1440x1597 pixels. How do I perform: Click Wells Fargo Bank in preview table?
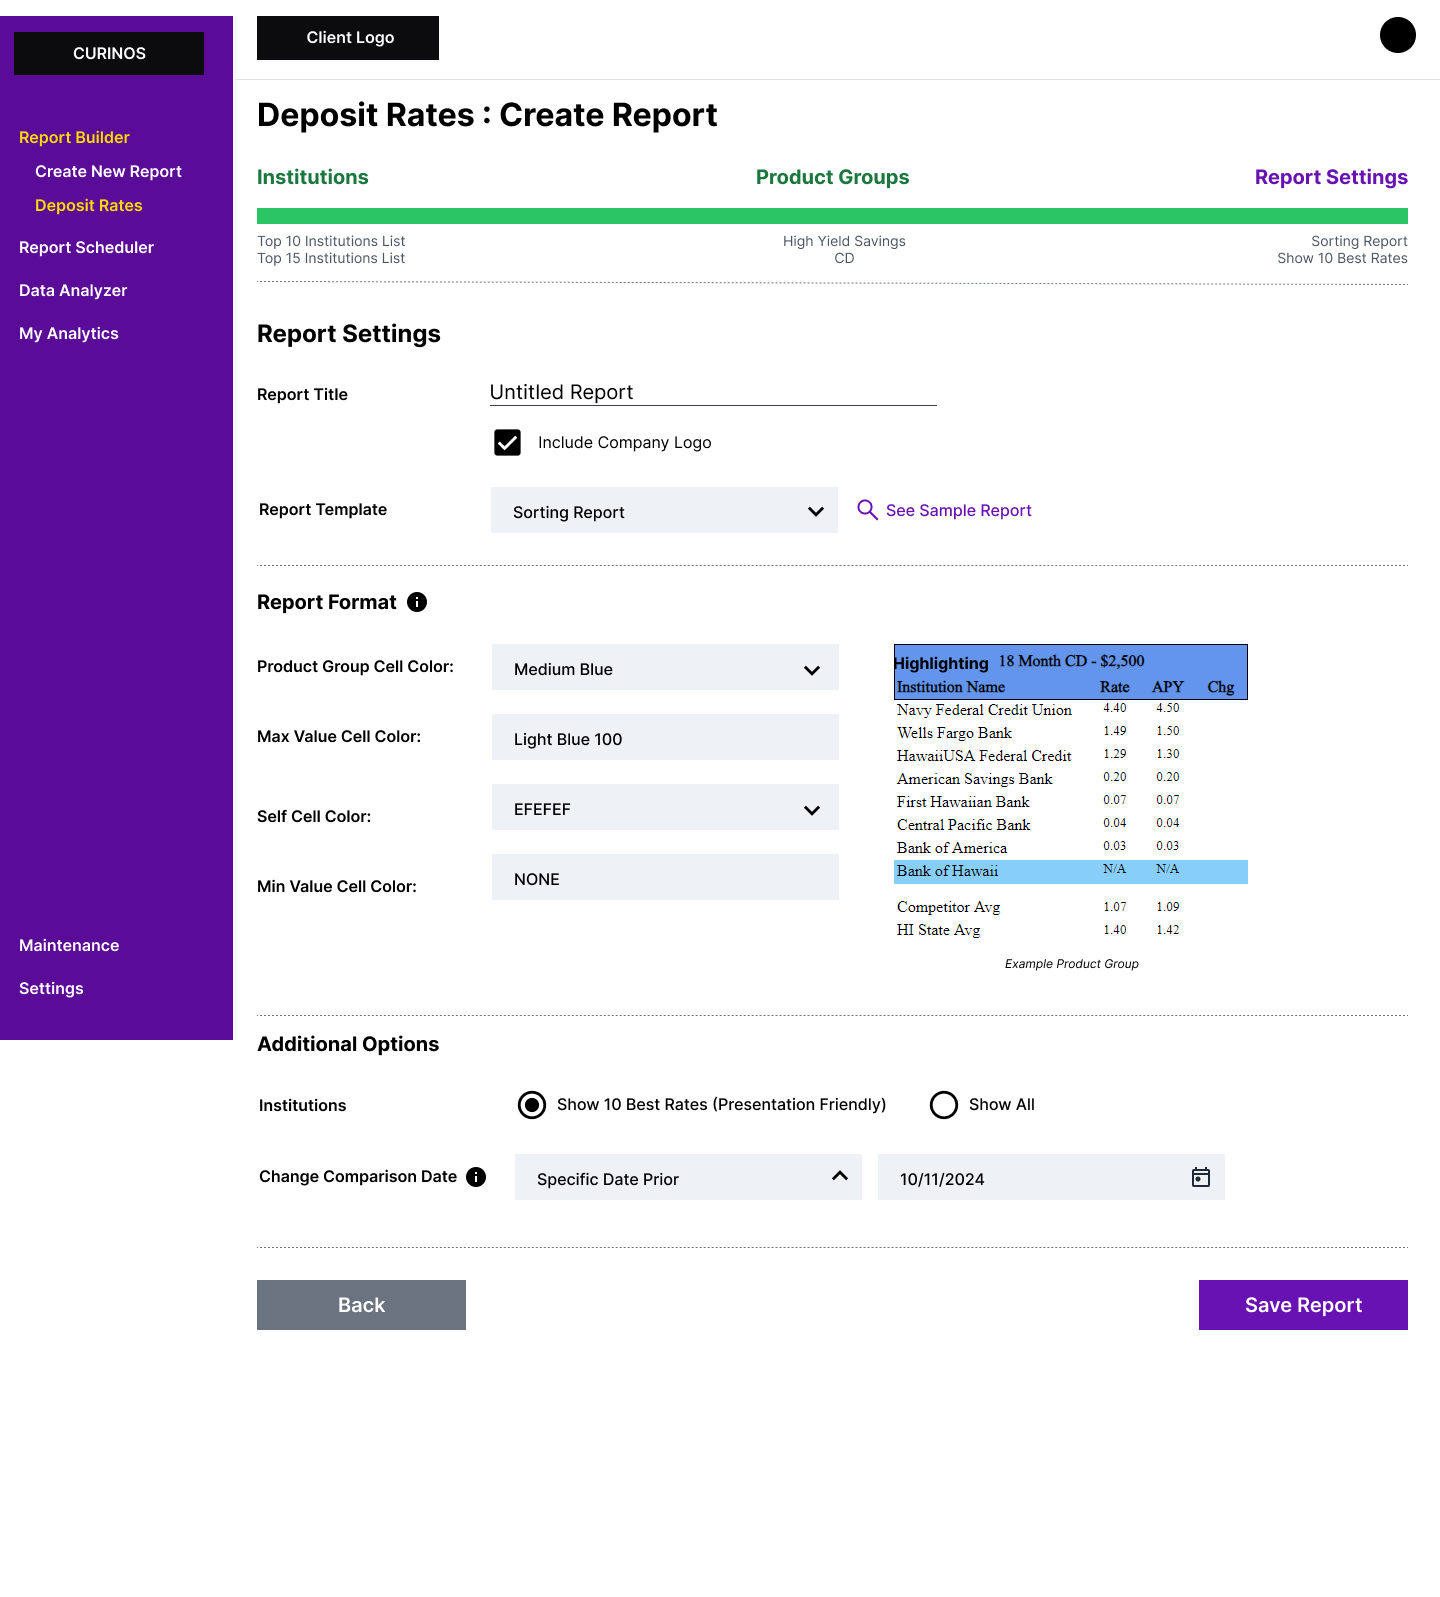(954, 733)
